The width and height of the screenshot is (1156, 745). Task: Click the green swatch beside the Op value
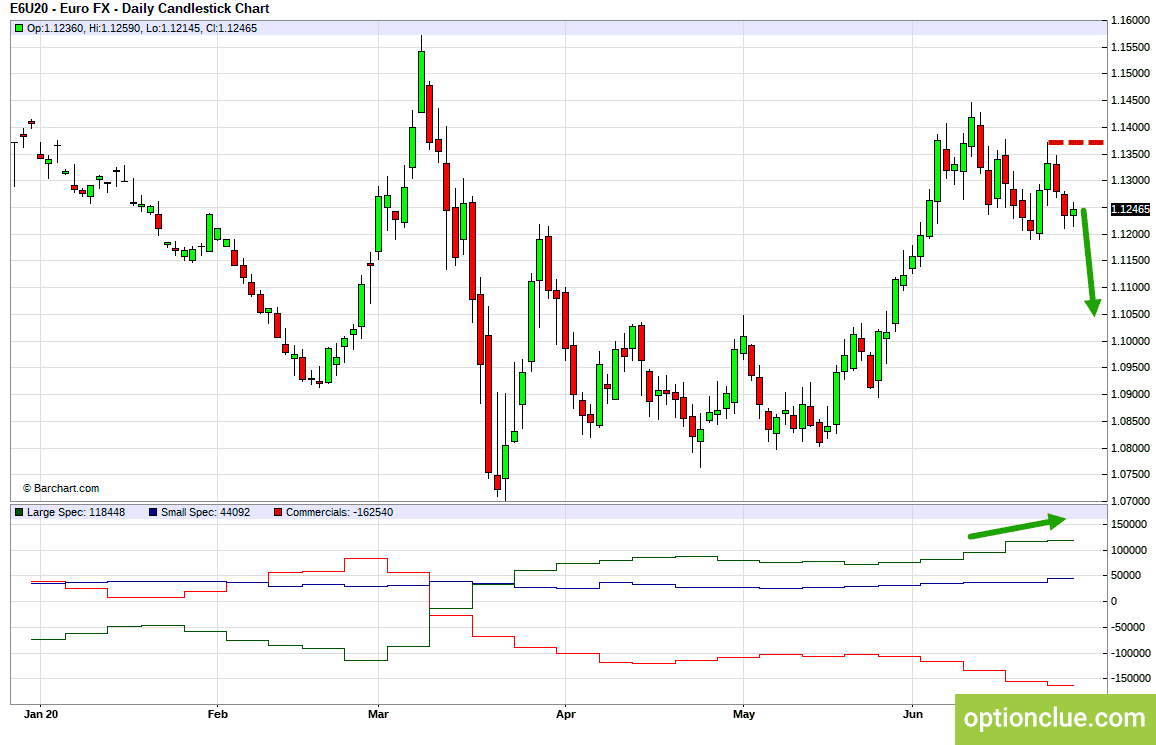19,29
